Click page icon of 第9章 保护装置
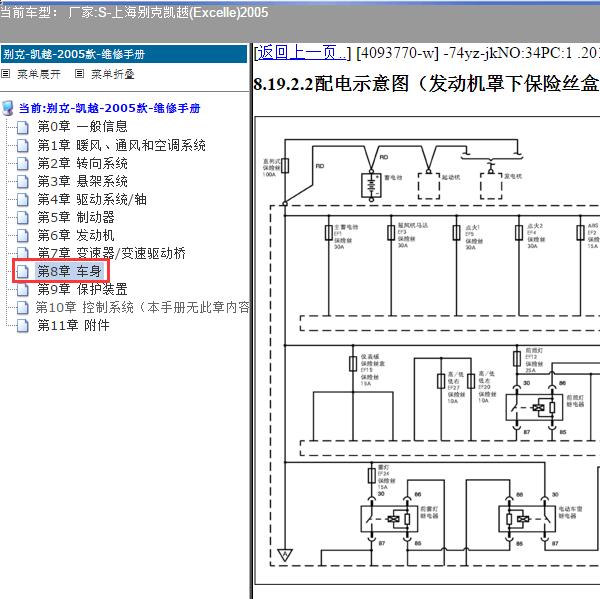Screen dimensions: 600x599 tap(23, 290)
